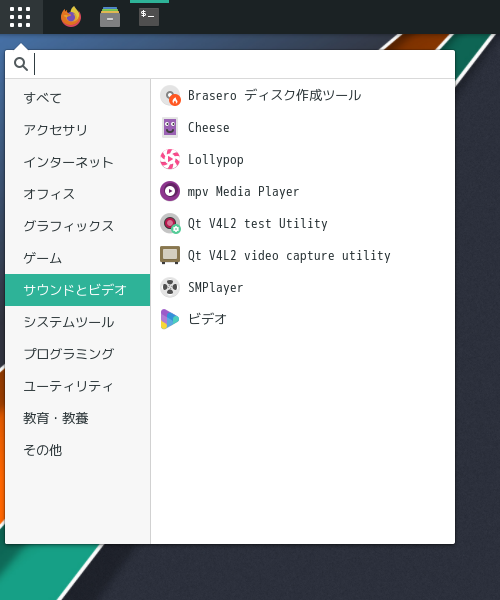Click the SMPlayer icon
Screen dimensions: 500x600
(170, 287)
